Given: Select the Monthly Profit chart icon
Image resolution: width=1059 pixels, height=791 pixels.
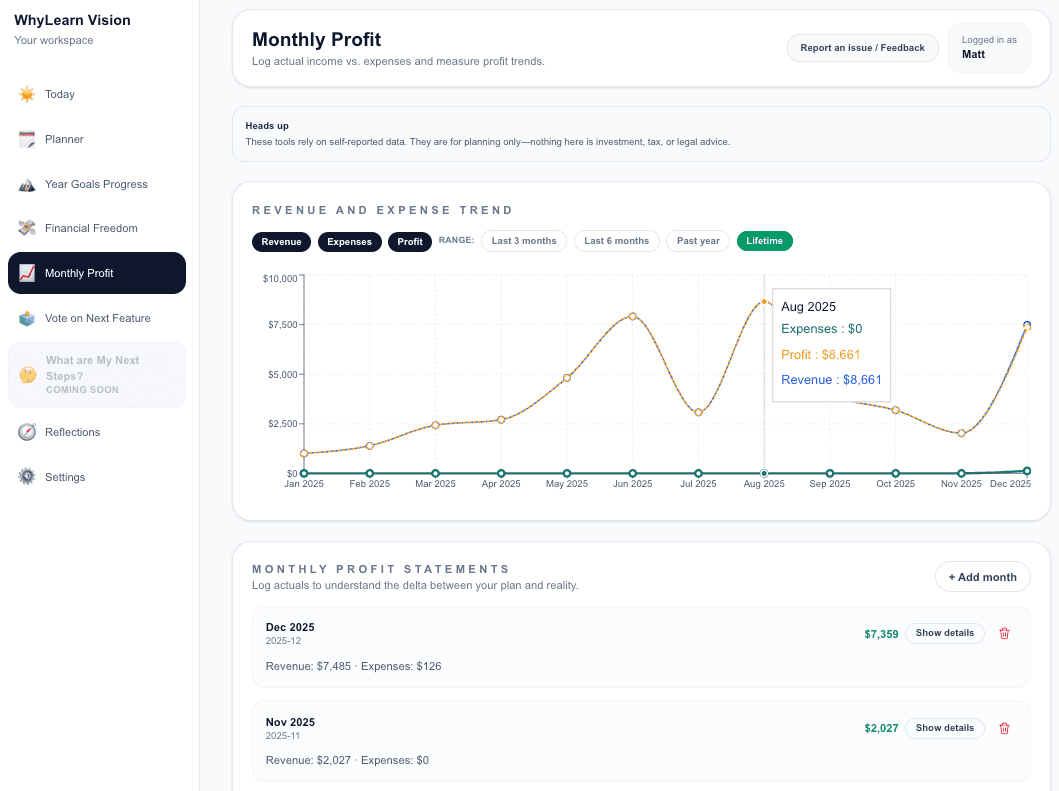Looking at the screenshot, I should 27,272.
